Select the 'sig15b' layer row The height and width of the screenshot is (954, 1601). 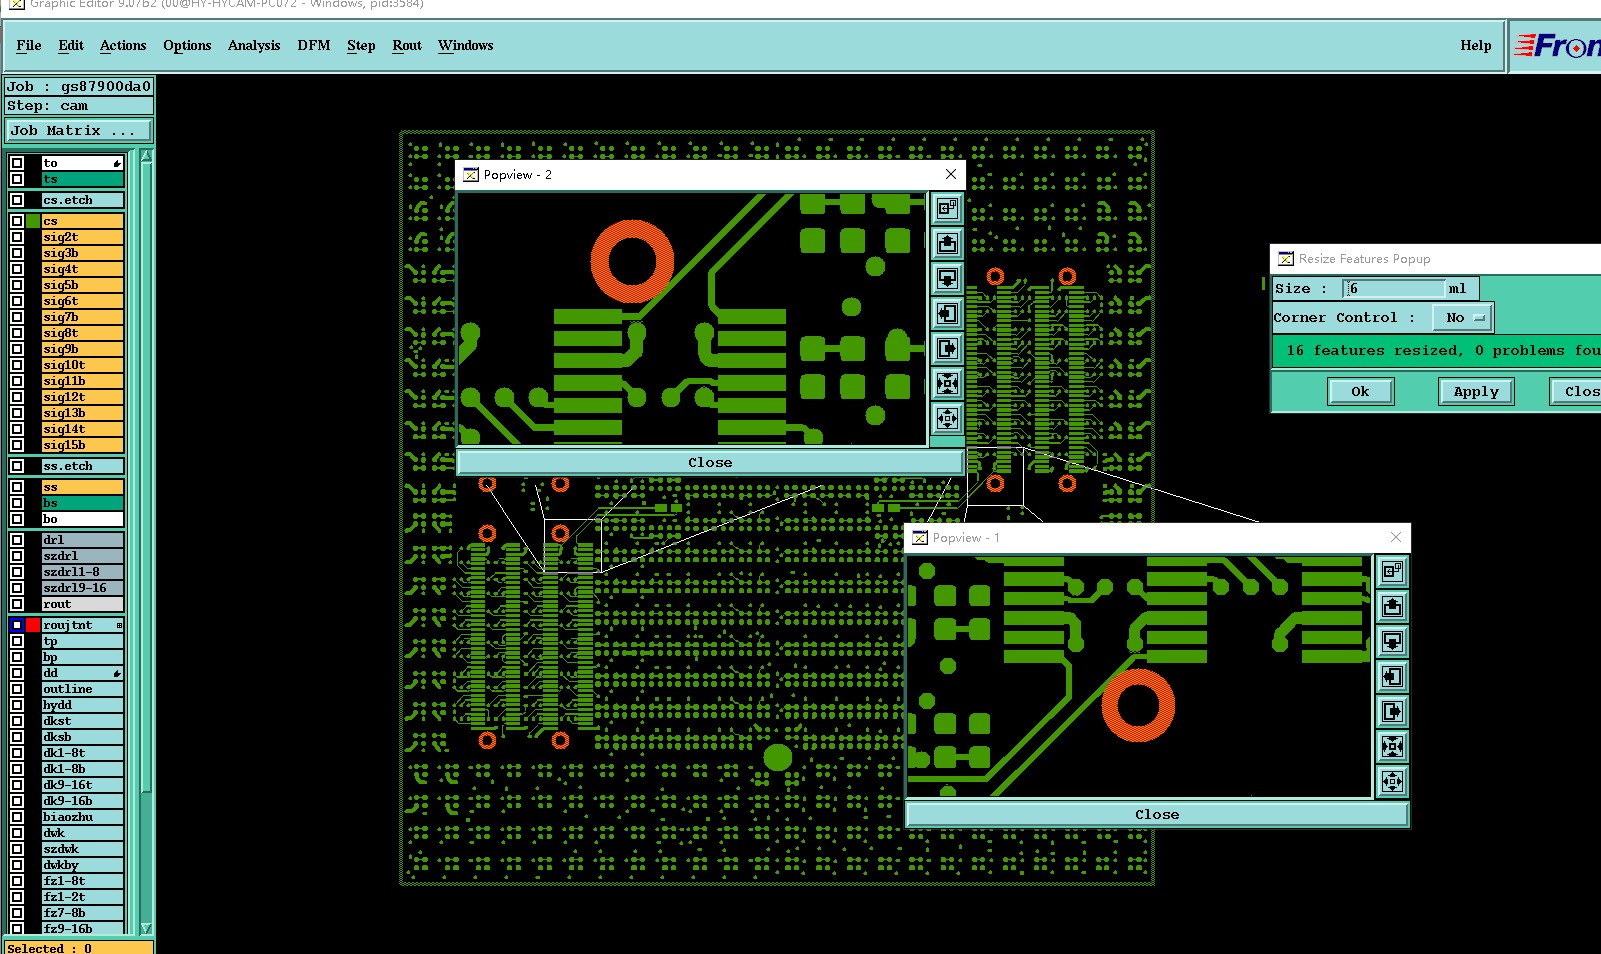coord(82,445)
